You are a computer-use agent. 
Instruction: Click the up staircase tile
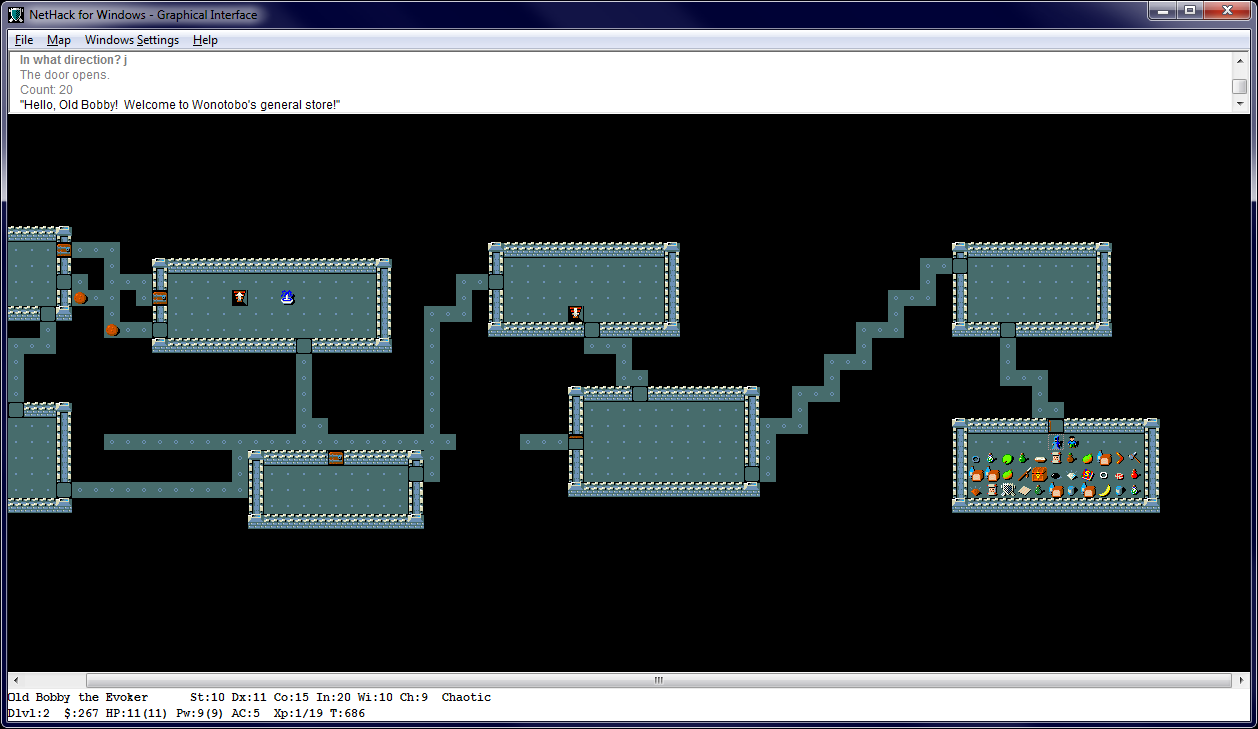coord(240,297)
